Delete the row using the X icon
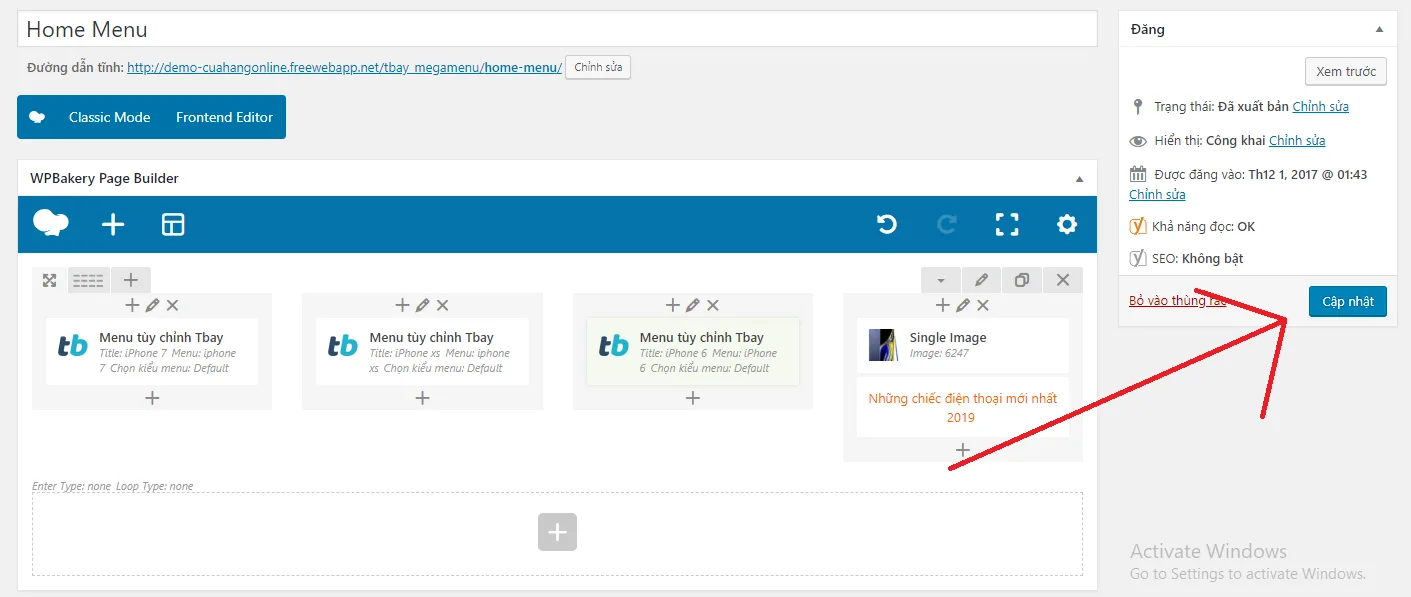The height and width of the screenshot is (597, 1411). 1063,280
